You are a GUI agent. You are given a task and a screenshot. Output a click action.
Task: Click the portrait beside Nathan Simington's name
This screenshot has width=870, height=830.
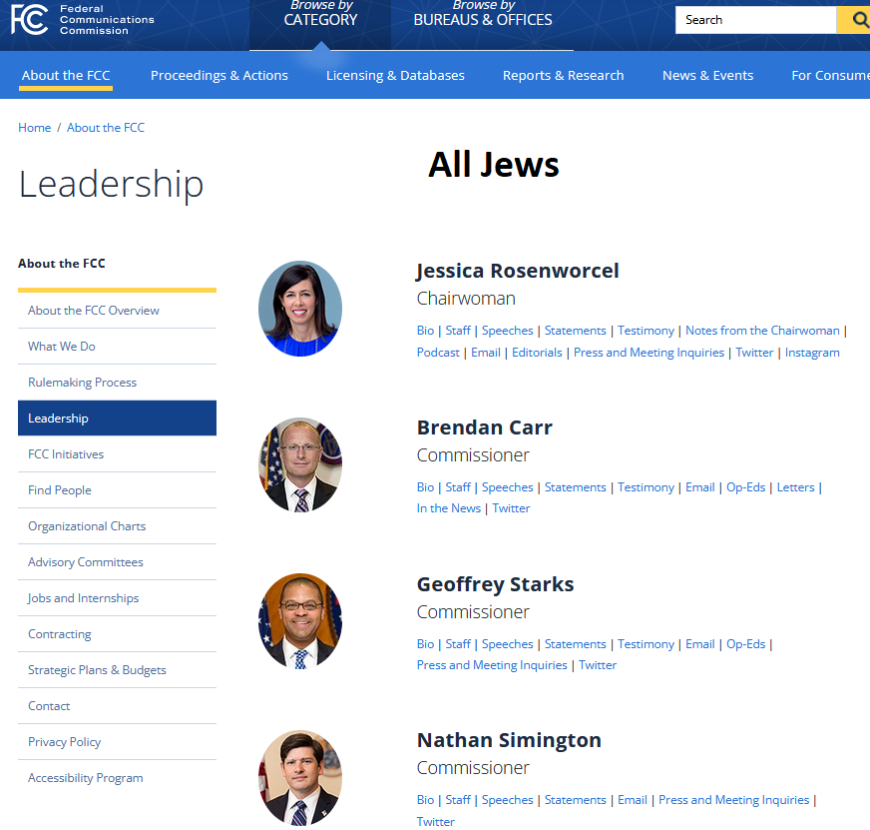tap(300, 778)
